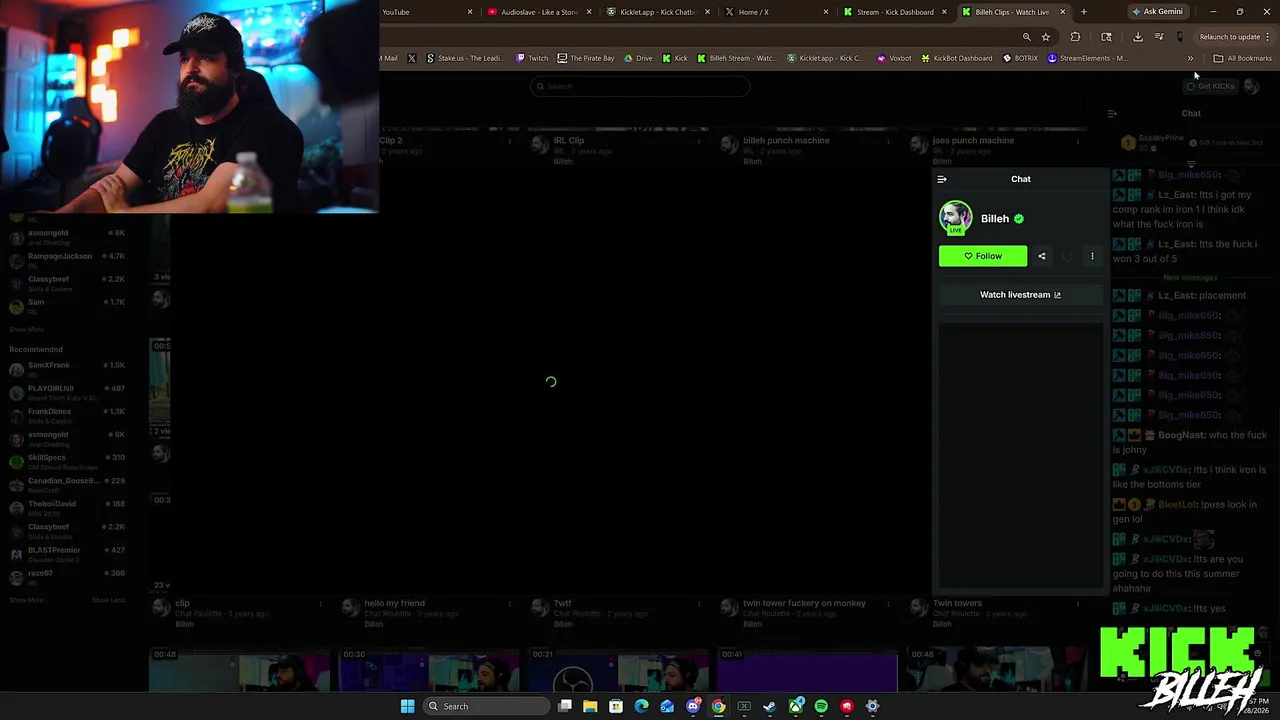Screen dimensions: 1280x720
Task: Open The Pirate Bay bookmark
Action: point(586,58)
